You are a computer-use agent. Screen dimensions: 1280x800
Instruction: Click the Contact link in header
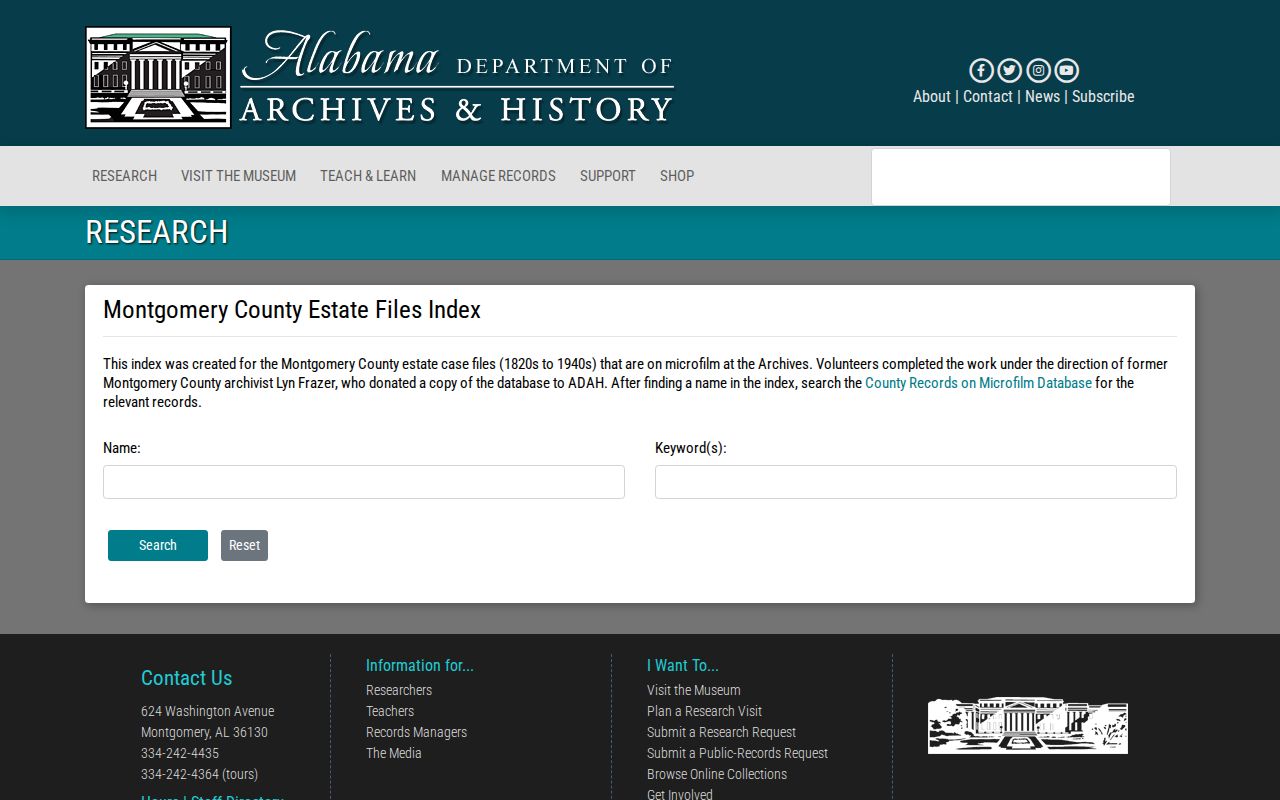pyautogui.click(x=988, y=96)
